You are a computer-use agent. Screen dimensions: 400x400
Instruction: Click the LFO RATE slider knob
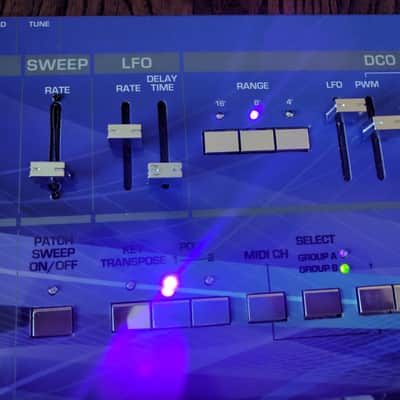[x=124, y=132]
